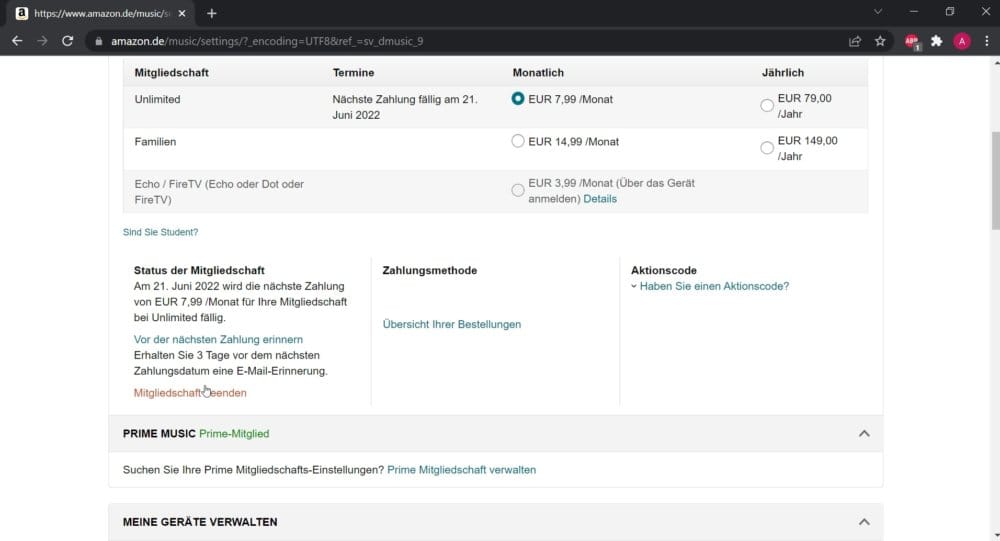
Task: Select Unlimited yearly EUR 79,00 plan
Action: (x=767, y=106)
